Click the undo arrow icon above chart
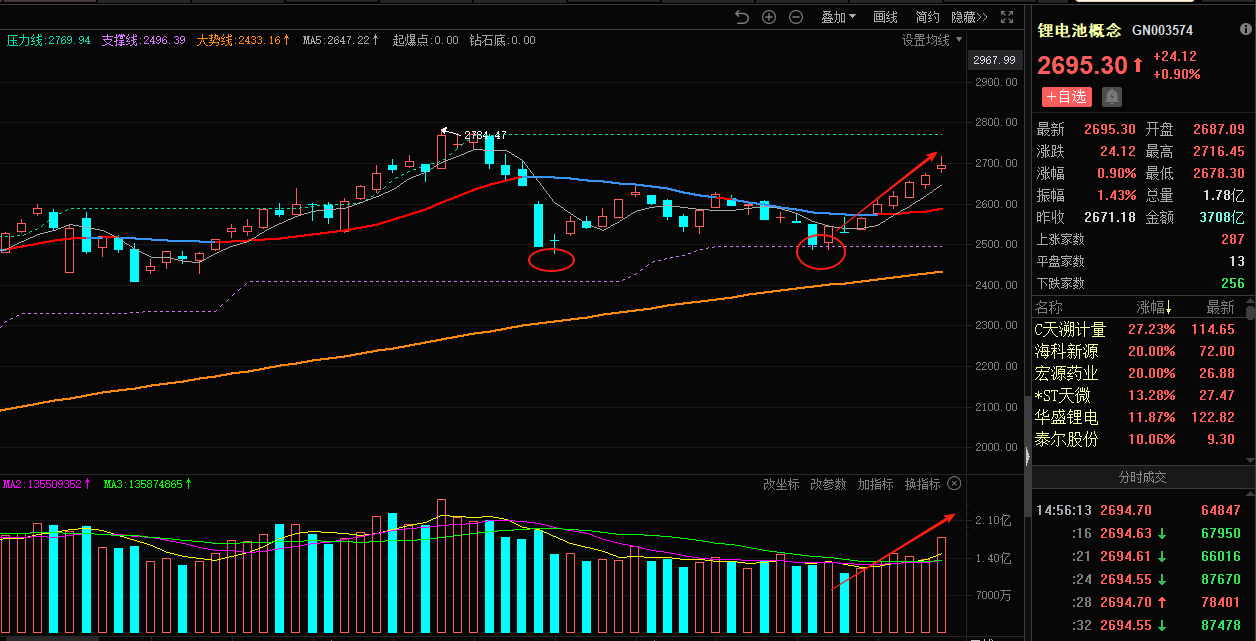 [x=741, y=17]
